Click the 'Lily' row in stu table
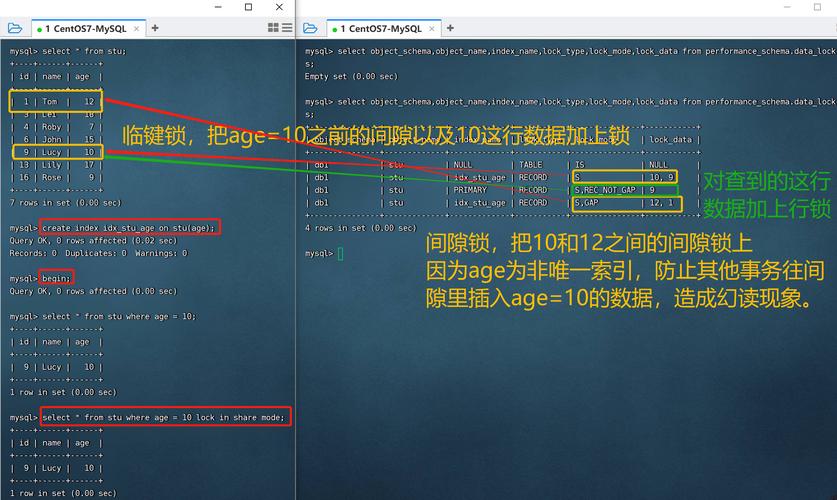 pyautogui.click(x=56, y=165)
